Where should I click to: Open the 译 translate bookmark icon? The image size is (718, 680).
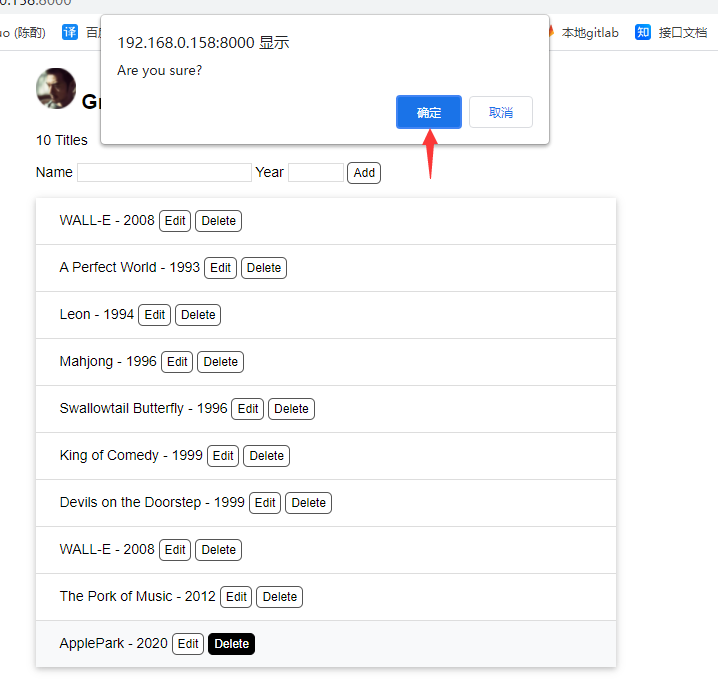pyautogui.click(x=70, y=32)
